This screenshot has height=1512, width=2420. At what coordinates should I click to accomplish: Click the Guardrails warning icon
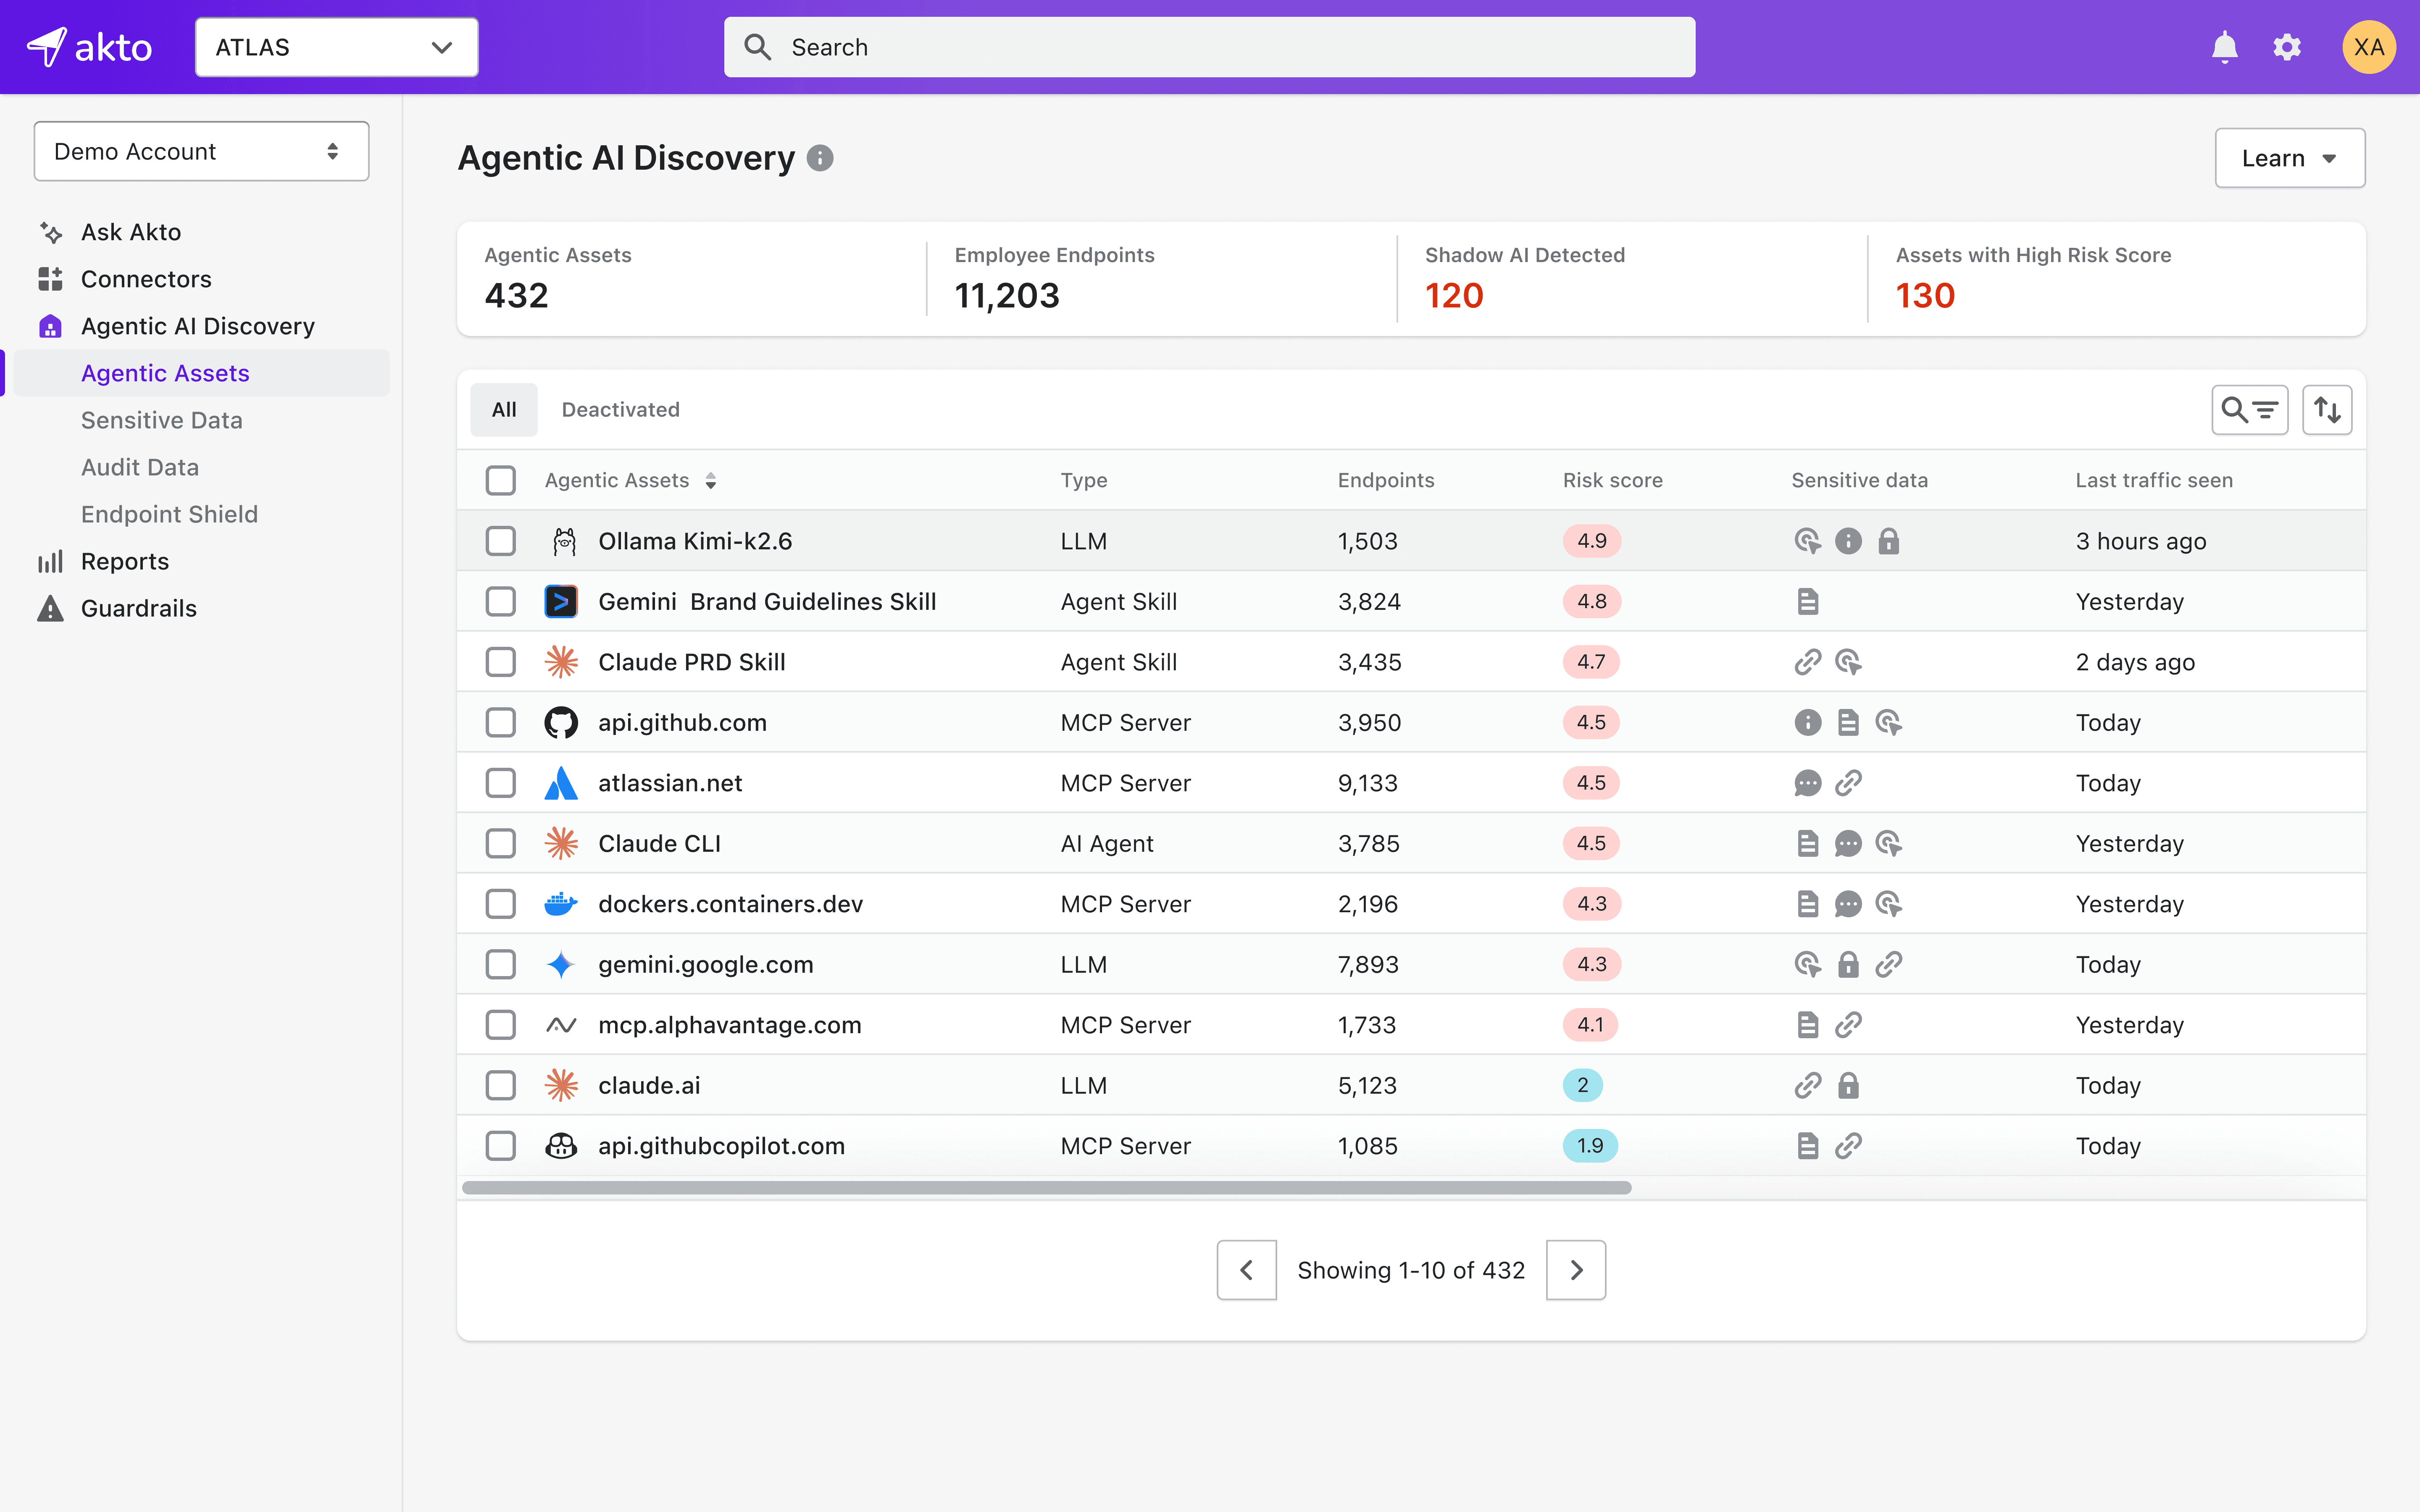(50, 609)
